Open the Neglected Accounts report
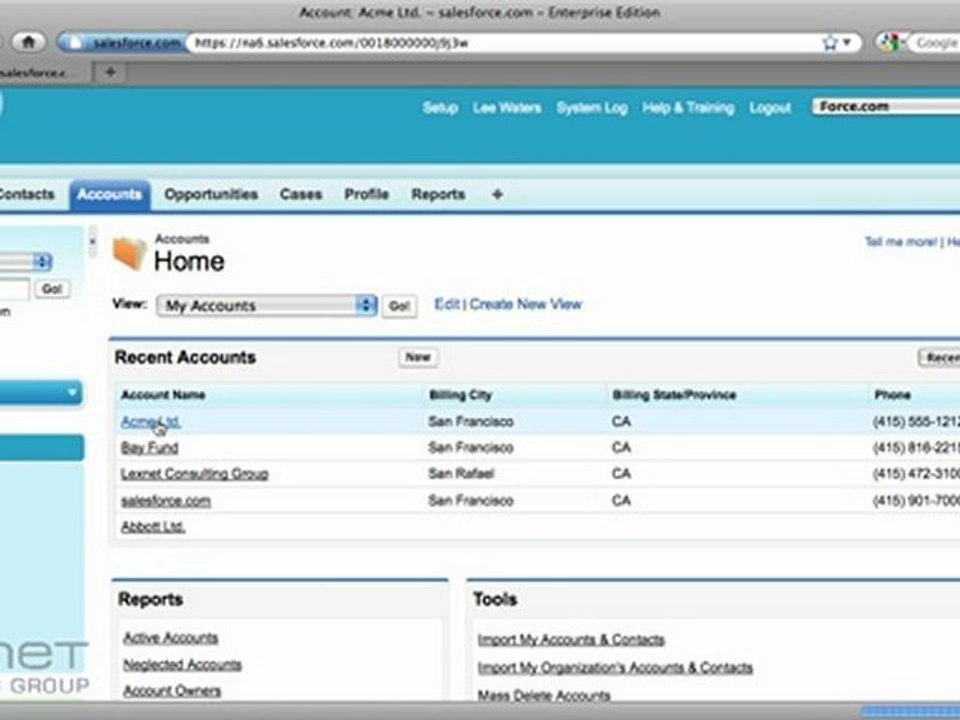The width and height of the screenshot is (960, 720). (x=182, y=665)
